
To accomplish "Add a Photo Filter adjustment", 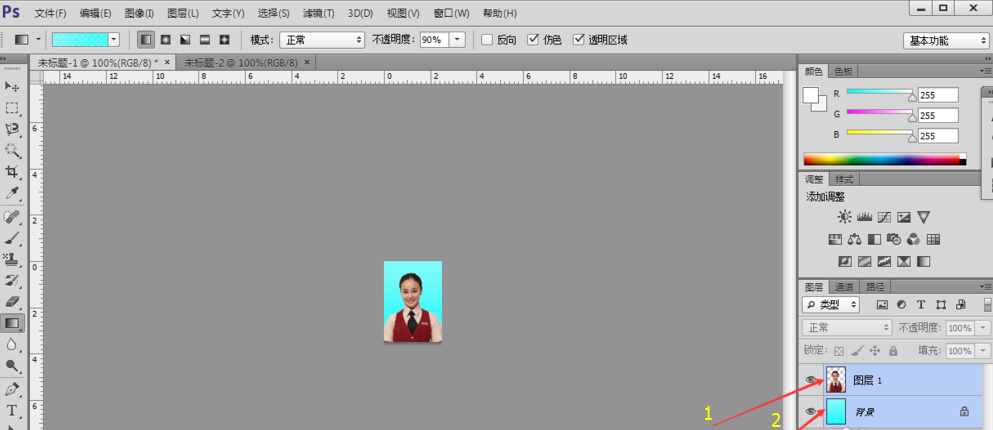I will [x=894, y=239].
